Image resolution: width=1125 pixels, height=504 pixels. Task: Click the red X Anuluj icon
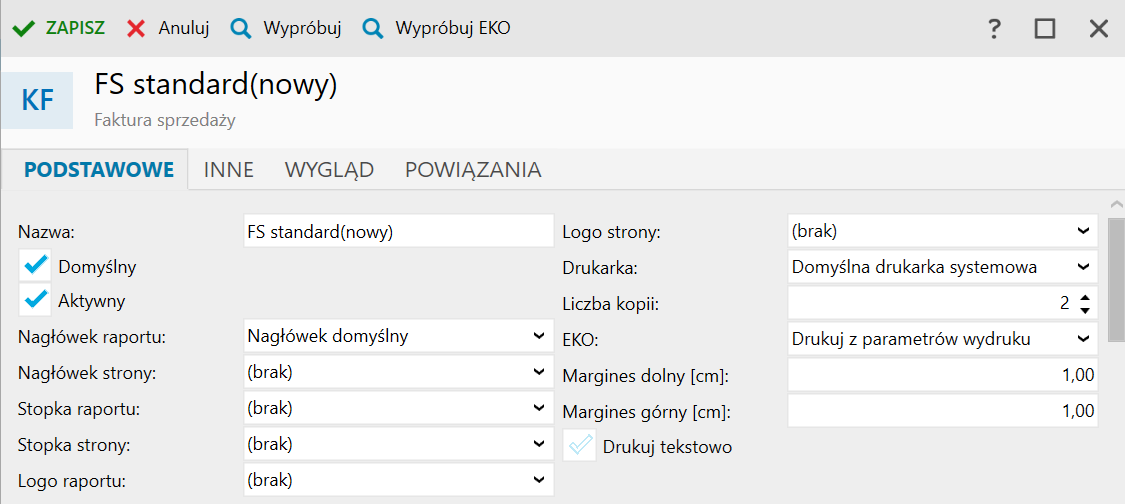[136, 29]
